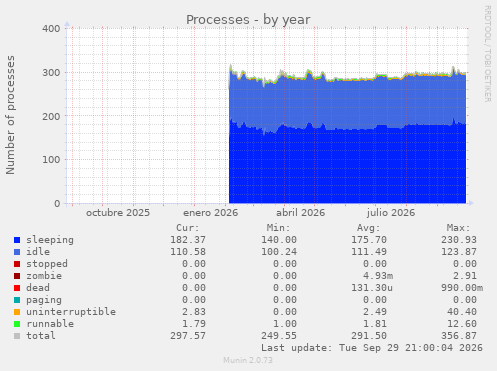The height and width of the screenshot is (371, 497).
Task: Click the 'Avg:' column header
Action: point(369,228)
